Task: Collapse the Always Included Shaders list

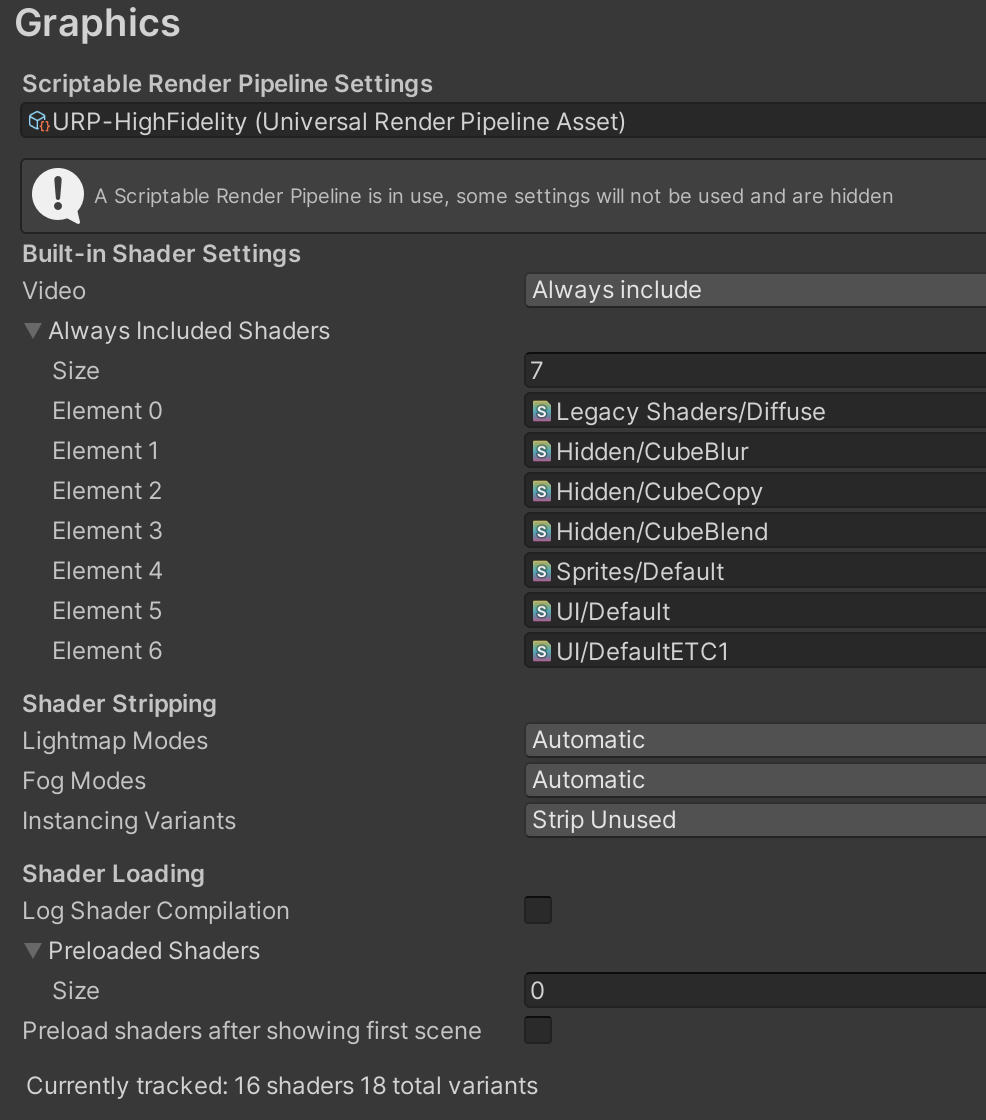Action: point(33,331)
